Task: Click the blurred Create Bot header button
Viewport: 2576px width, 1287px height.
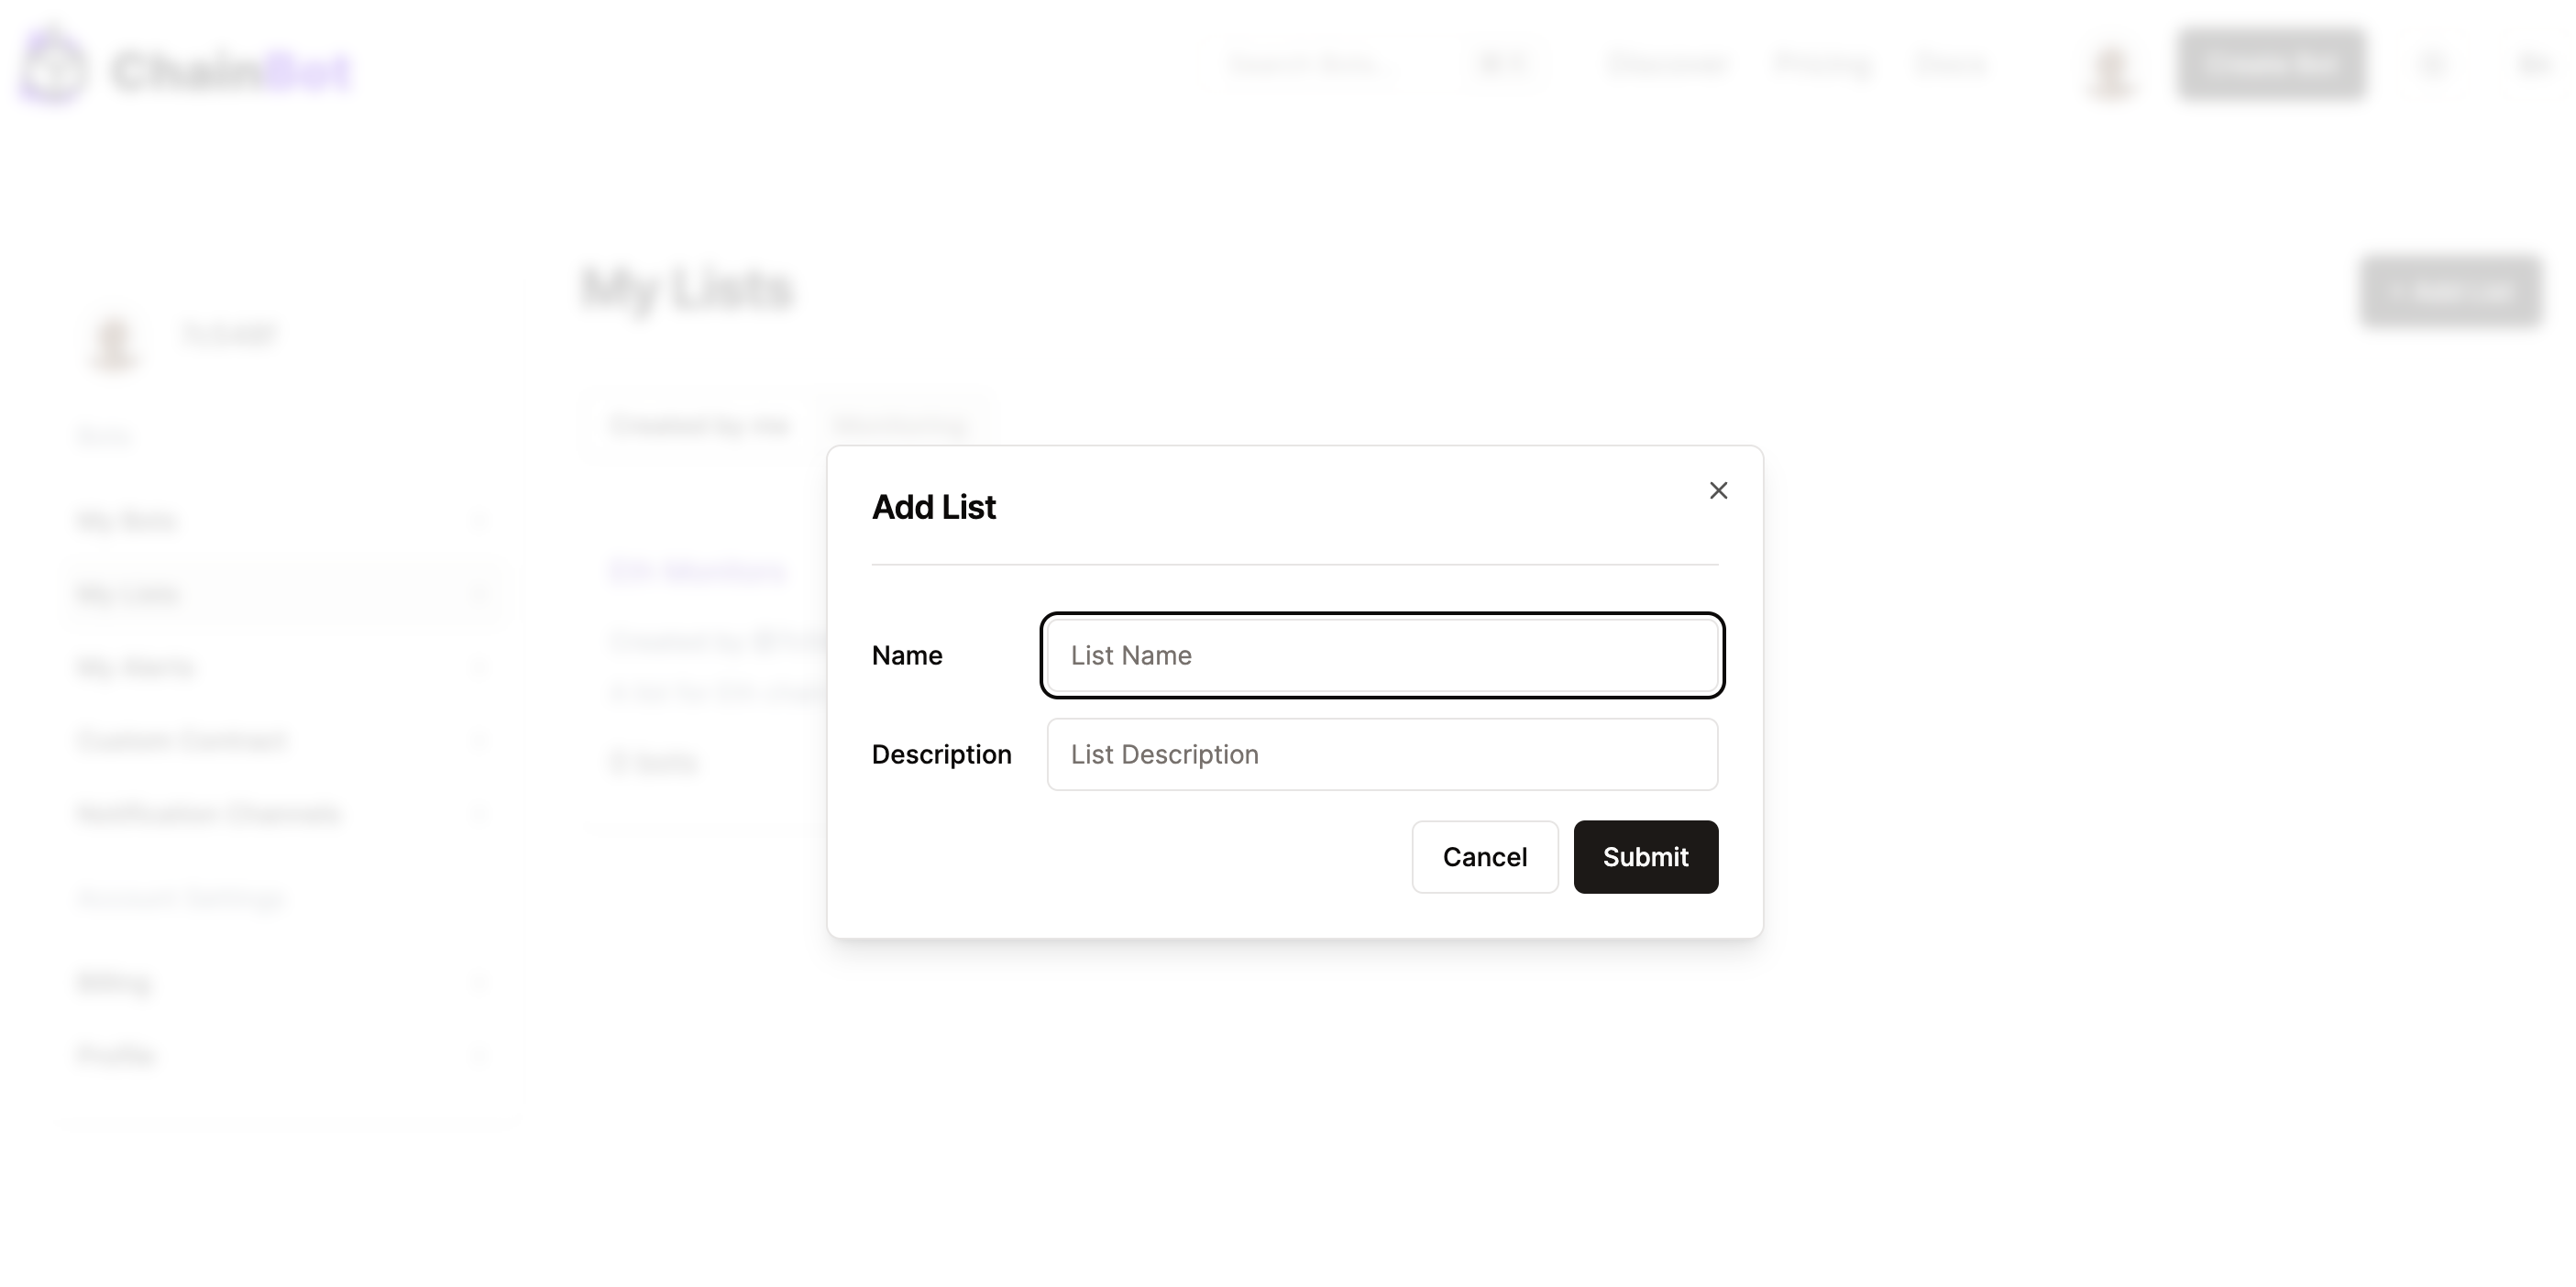Action: pyautogui.click(x=2271, y=65)
